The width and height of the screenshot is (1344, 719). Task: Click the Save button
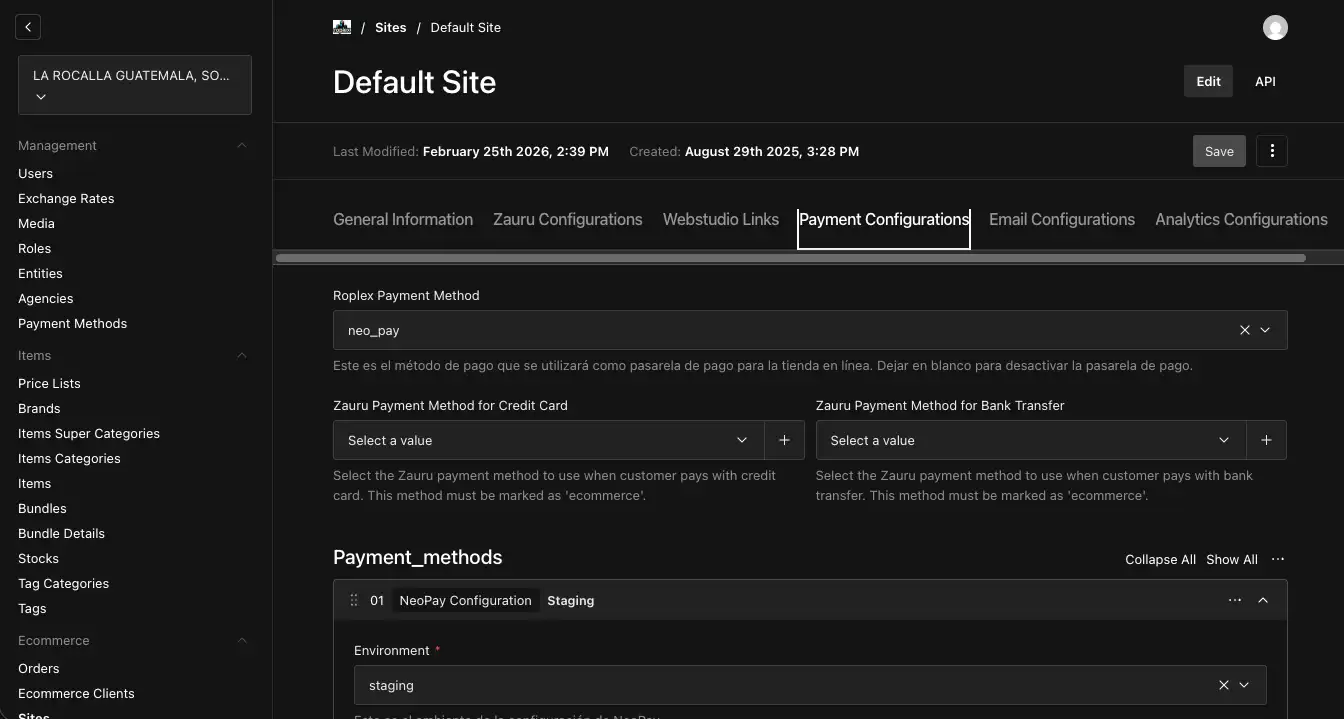[1219, 150]
